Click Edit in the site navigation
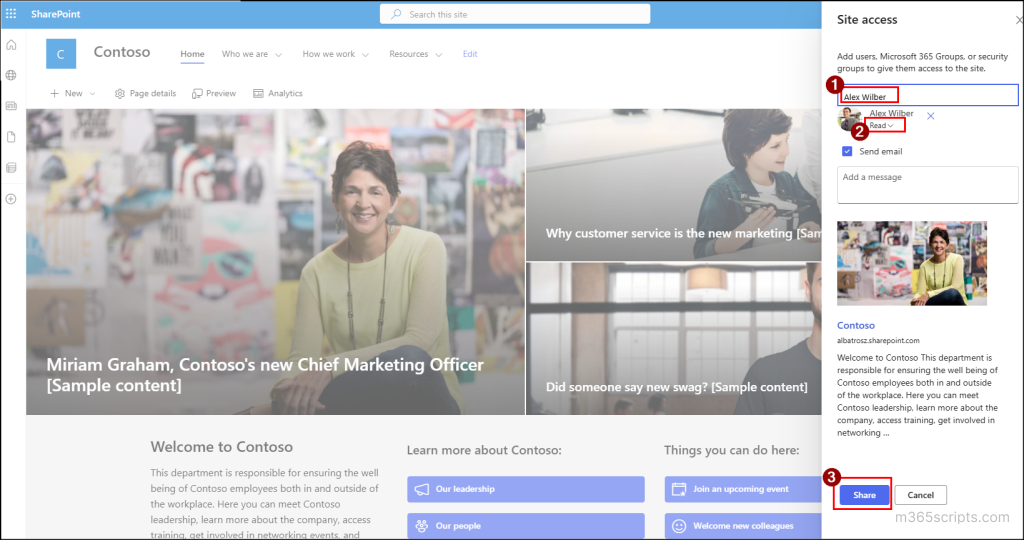This screenshot has height=540, width=1024. tap(470, 54)
